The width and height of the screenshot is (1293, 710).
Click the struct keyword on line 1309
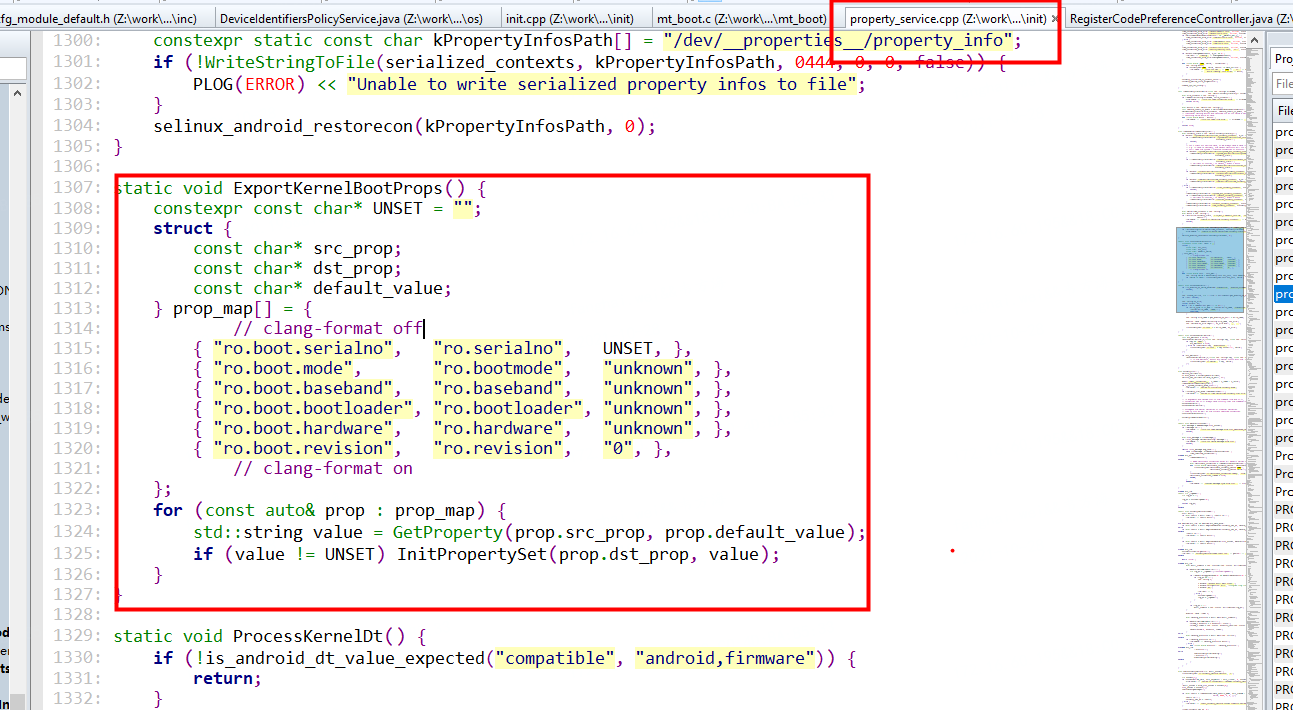click(183, 228)
